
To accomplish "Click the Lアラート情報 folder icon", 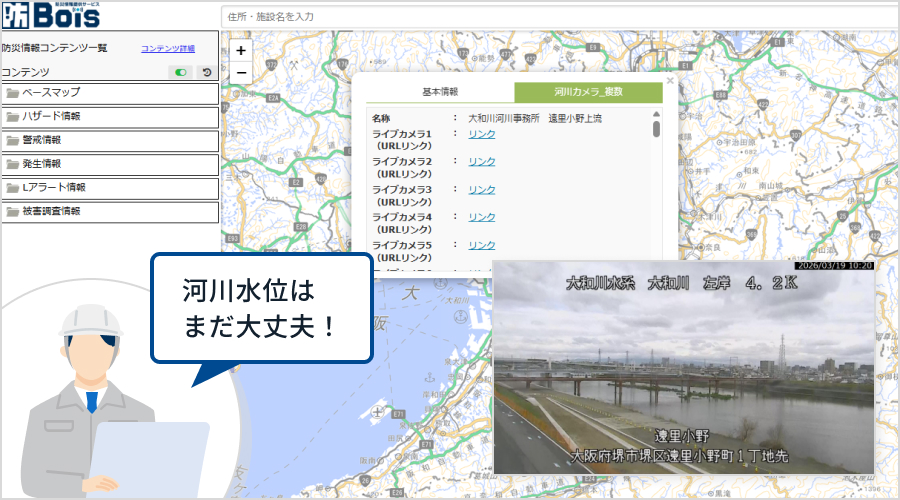I will pos(13,188).
